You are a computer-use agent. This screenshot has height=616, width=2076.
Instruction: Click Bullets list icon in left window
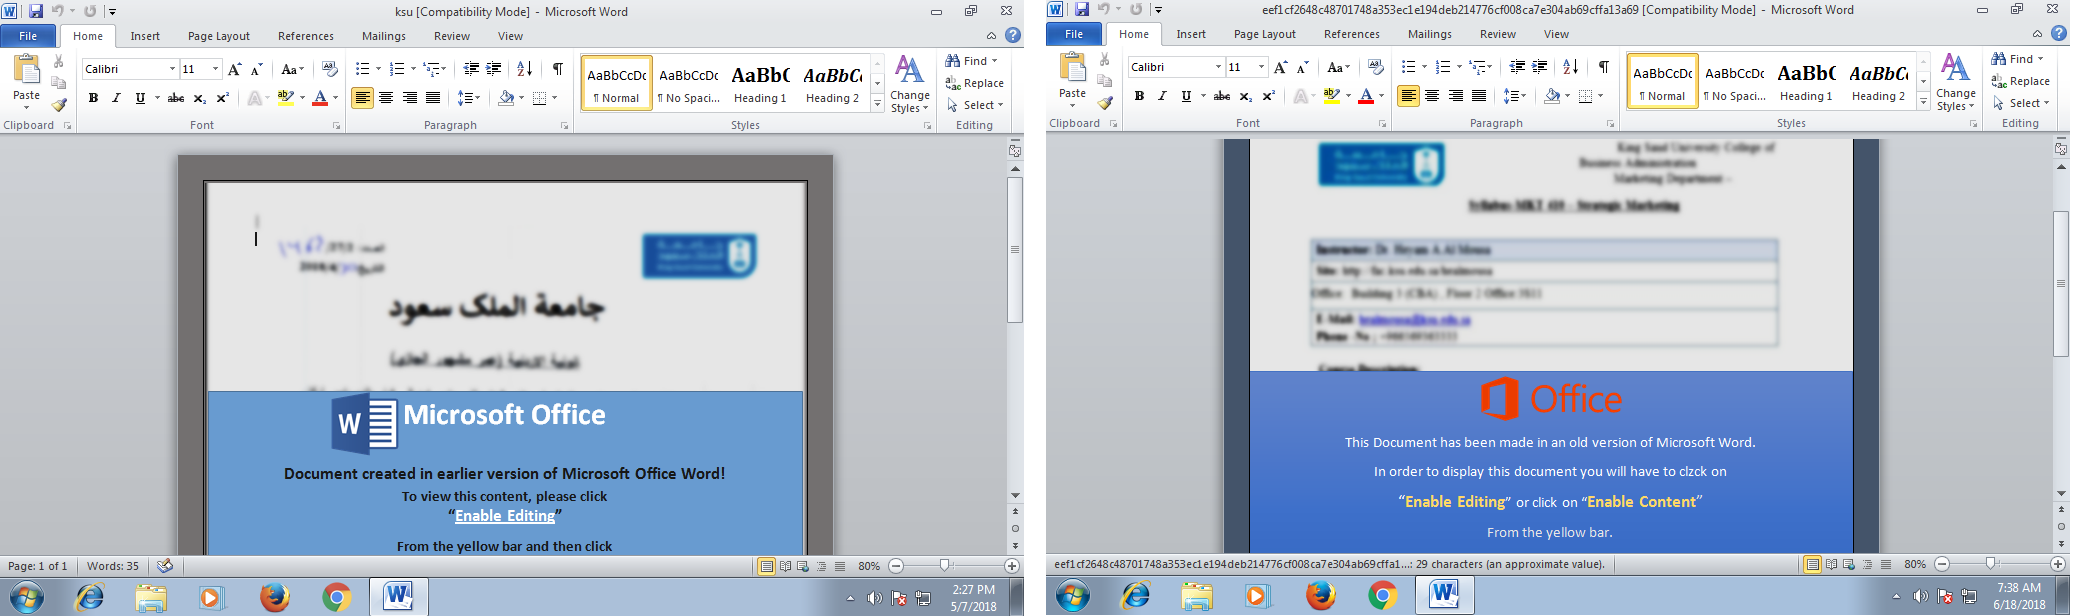(x=362, y=69)
